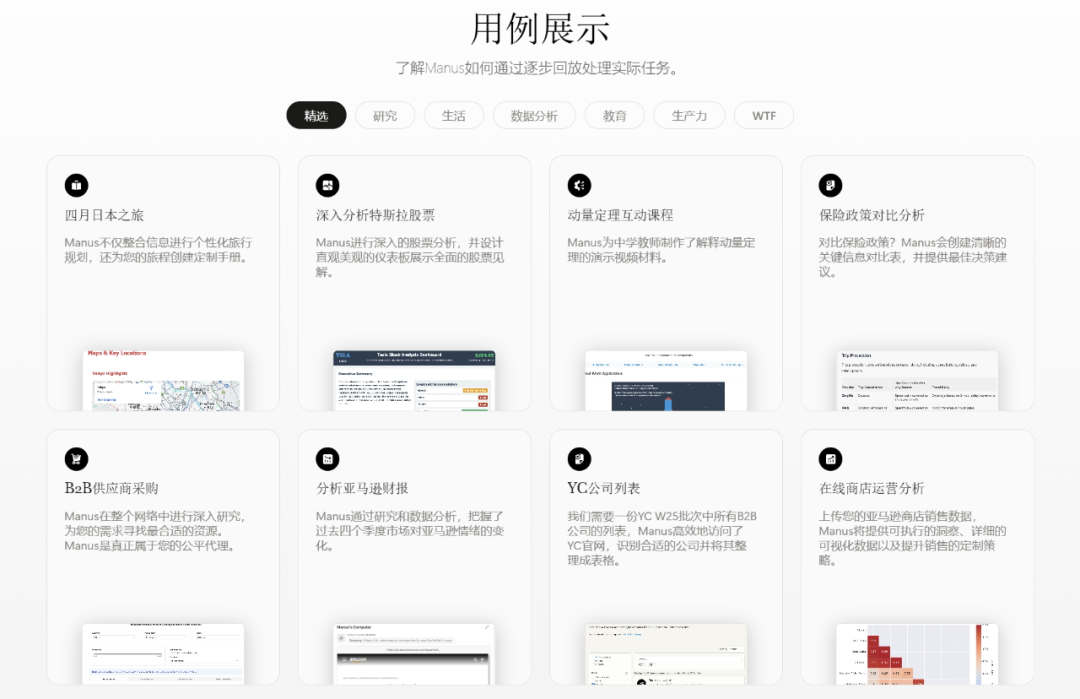Viewport: 1080px width, 699px height.
Task: Click the description text under 四月日本之旅
Action: pyautogui.click(x=158, y=250)
